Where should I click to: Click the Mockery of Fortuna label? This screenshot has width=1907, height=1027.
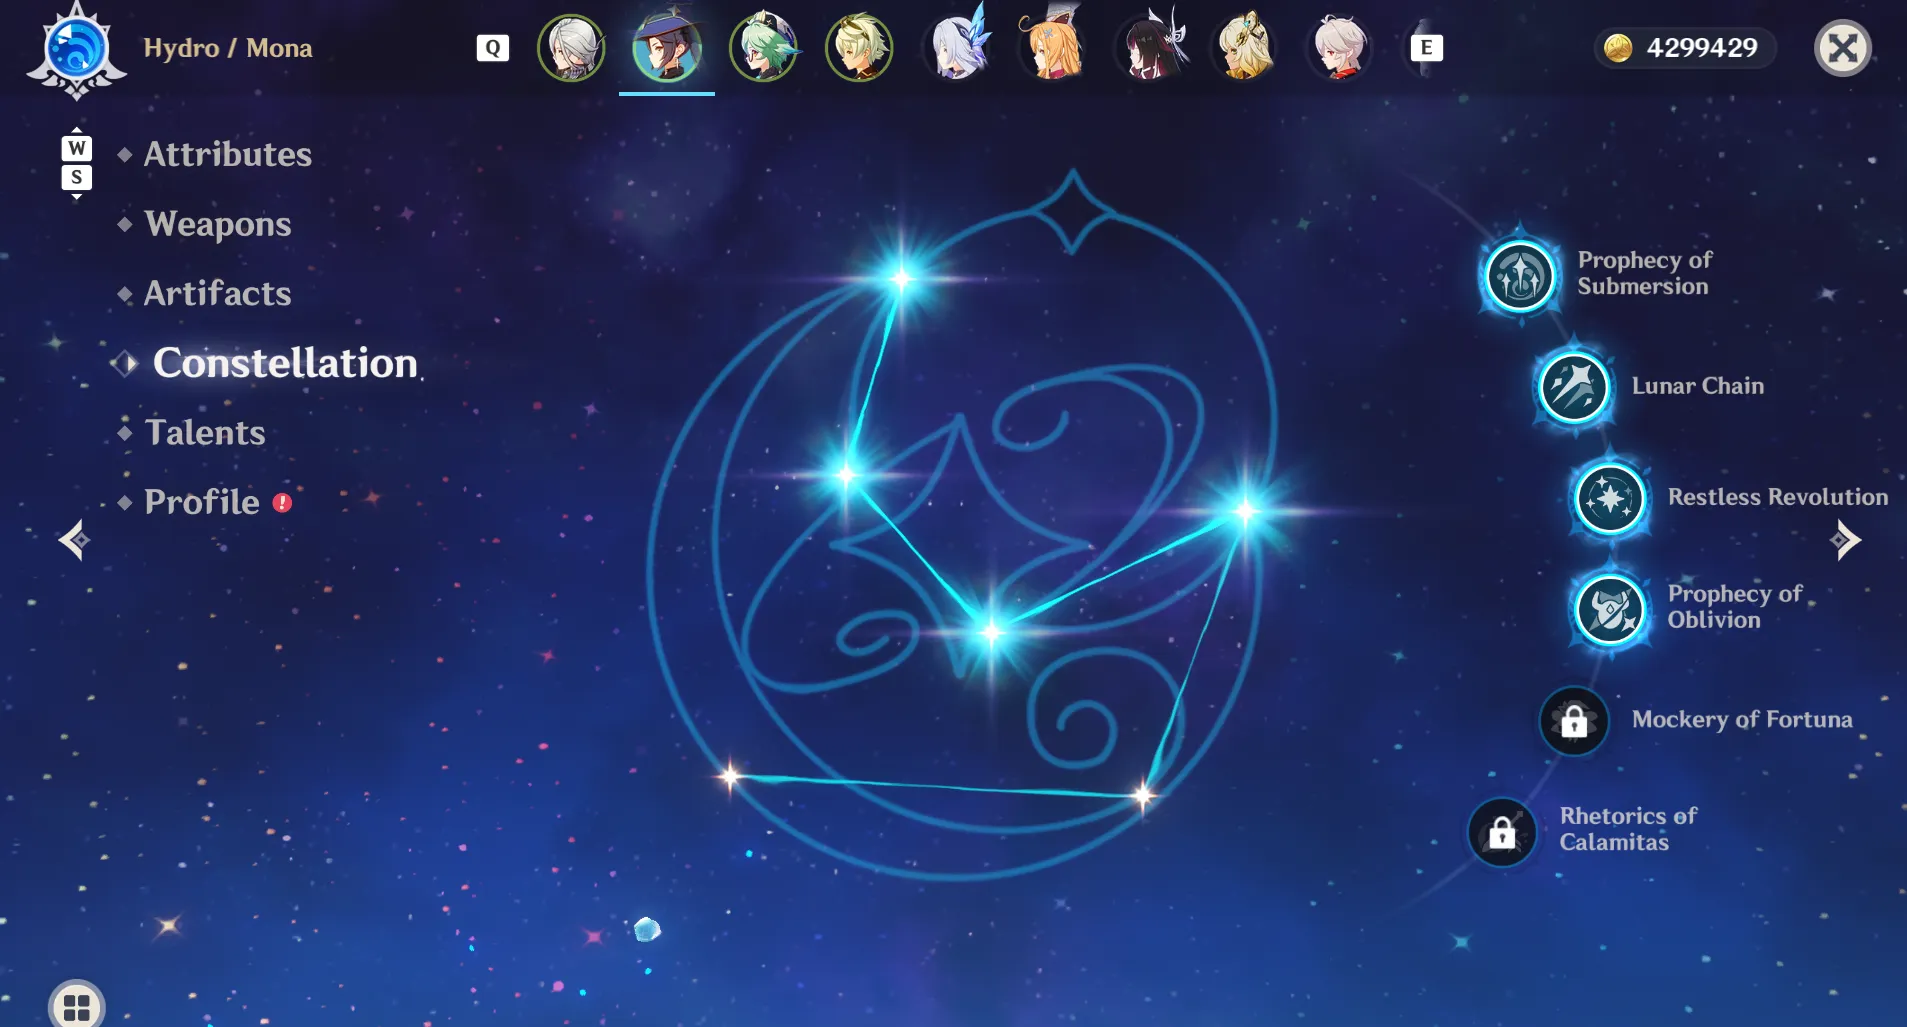click(1741, 720)
